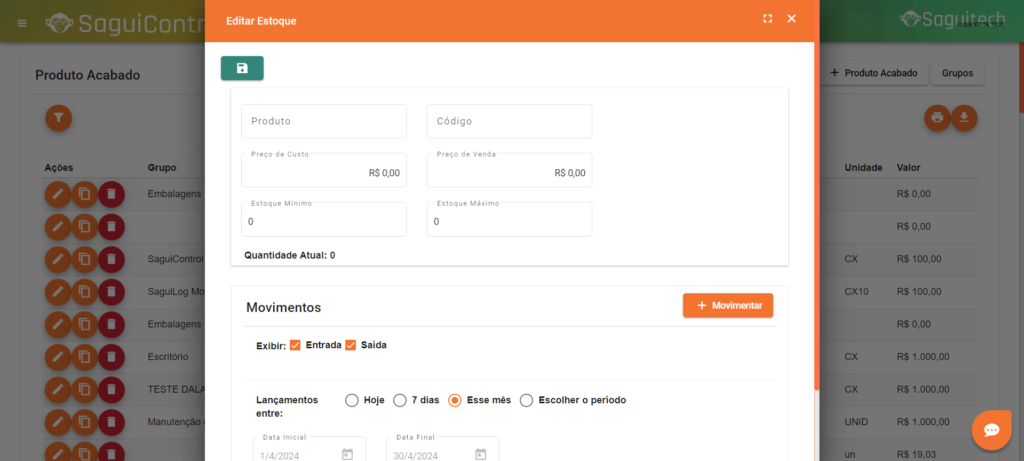Close the Editar Estoque dialog
Viewport: 1024px width, 461px height.
792,19
